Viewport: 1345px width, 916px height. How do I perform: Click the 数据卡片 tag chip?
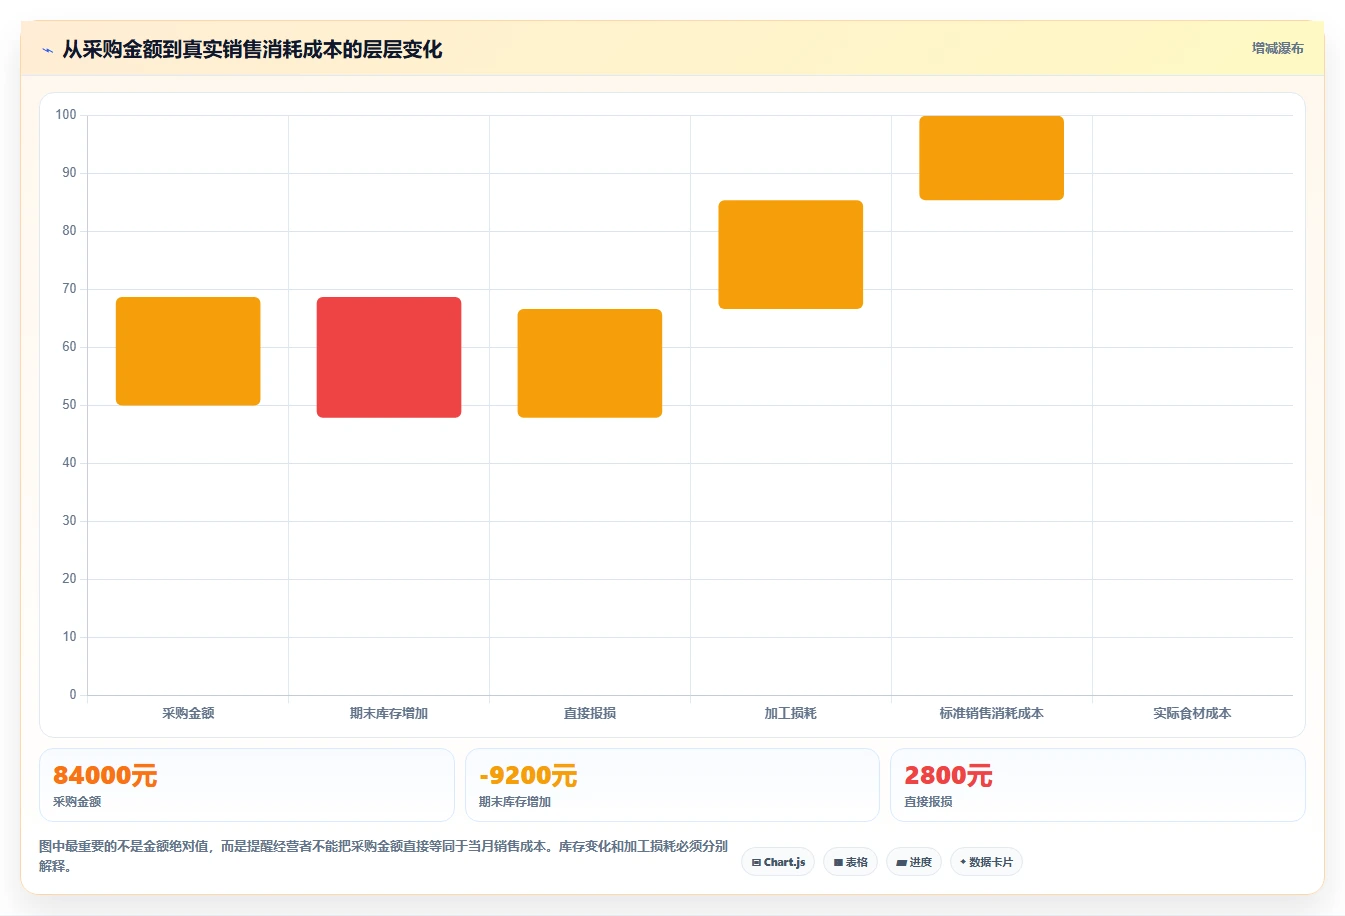click(x=986, y=862)
